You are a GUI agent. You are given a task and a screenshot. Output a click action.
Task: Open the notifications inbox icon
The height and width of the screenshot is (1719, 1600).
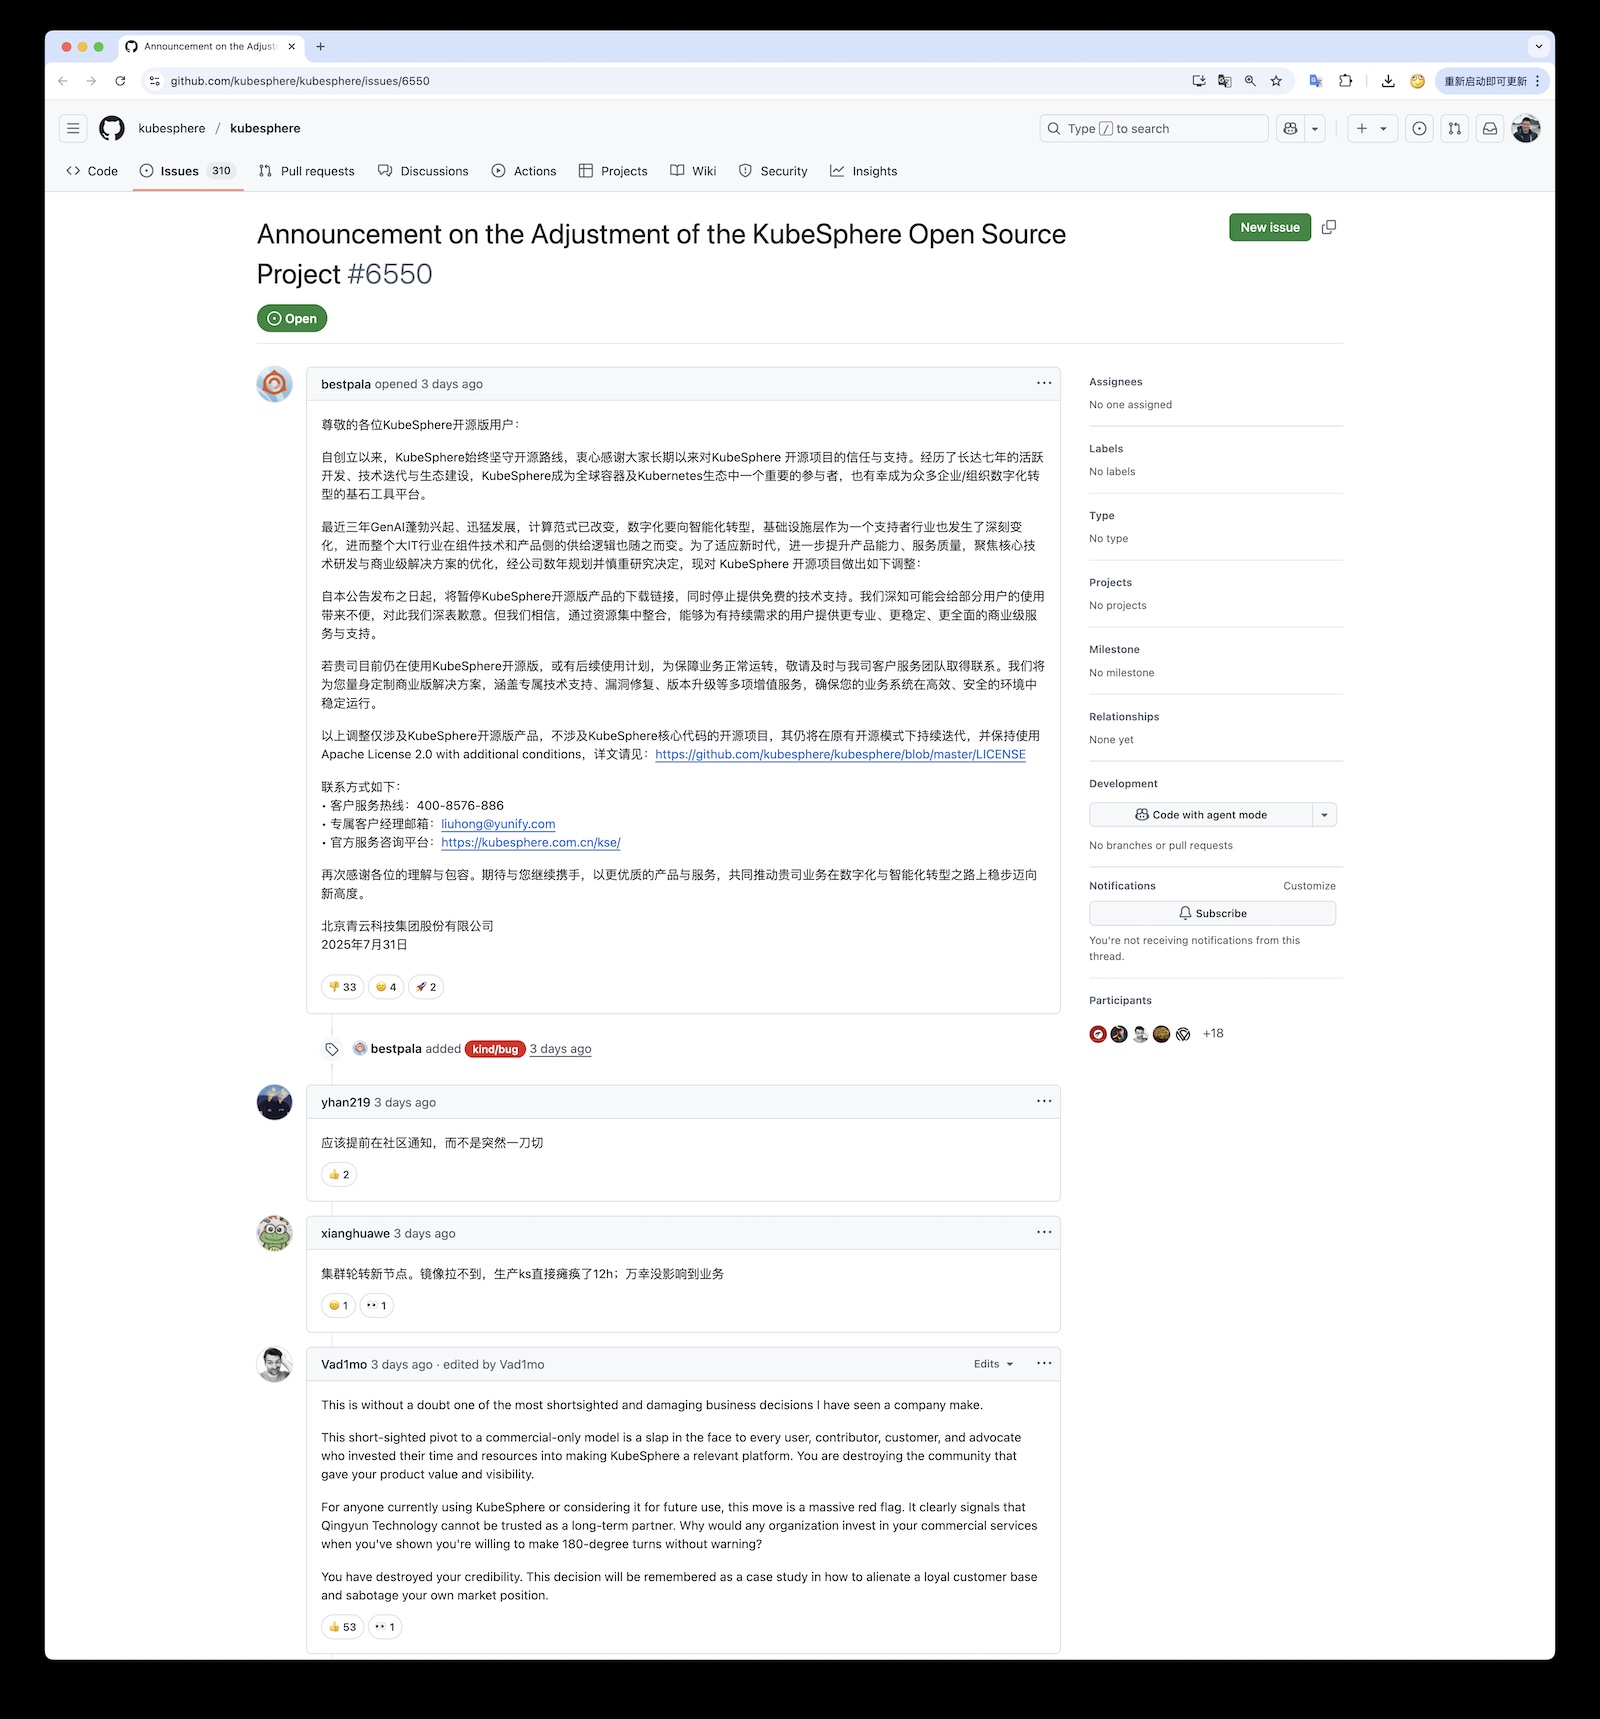click(1490, 128)
